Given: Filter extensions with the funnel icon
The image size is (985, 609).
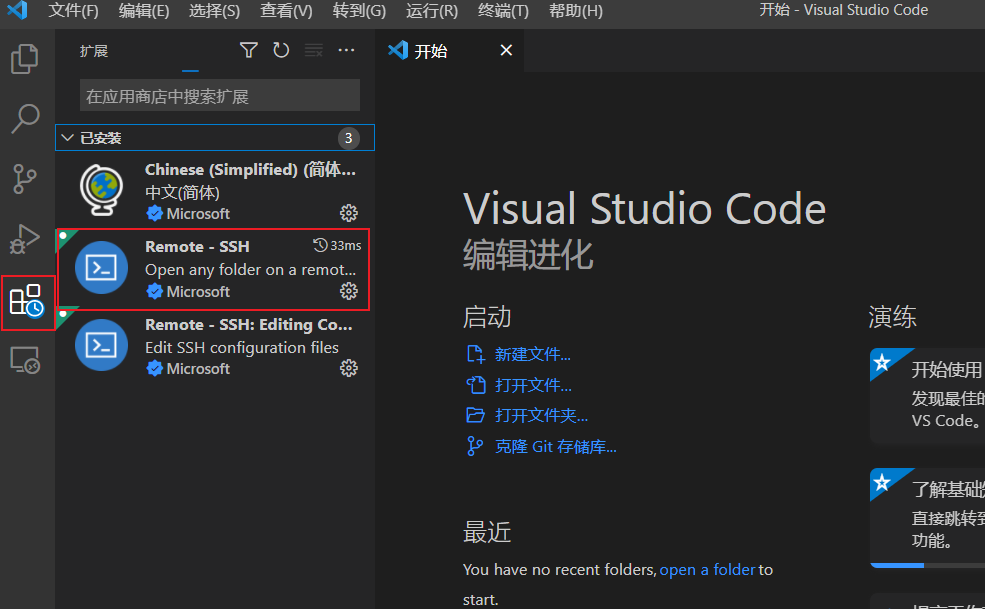Looking at the screenshot, I should 249,50.
